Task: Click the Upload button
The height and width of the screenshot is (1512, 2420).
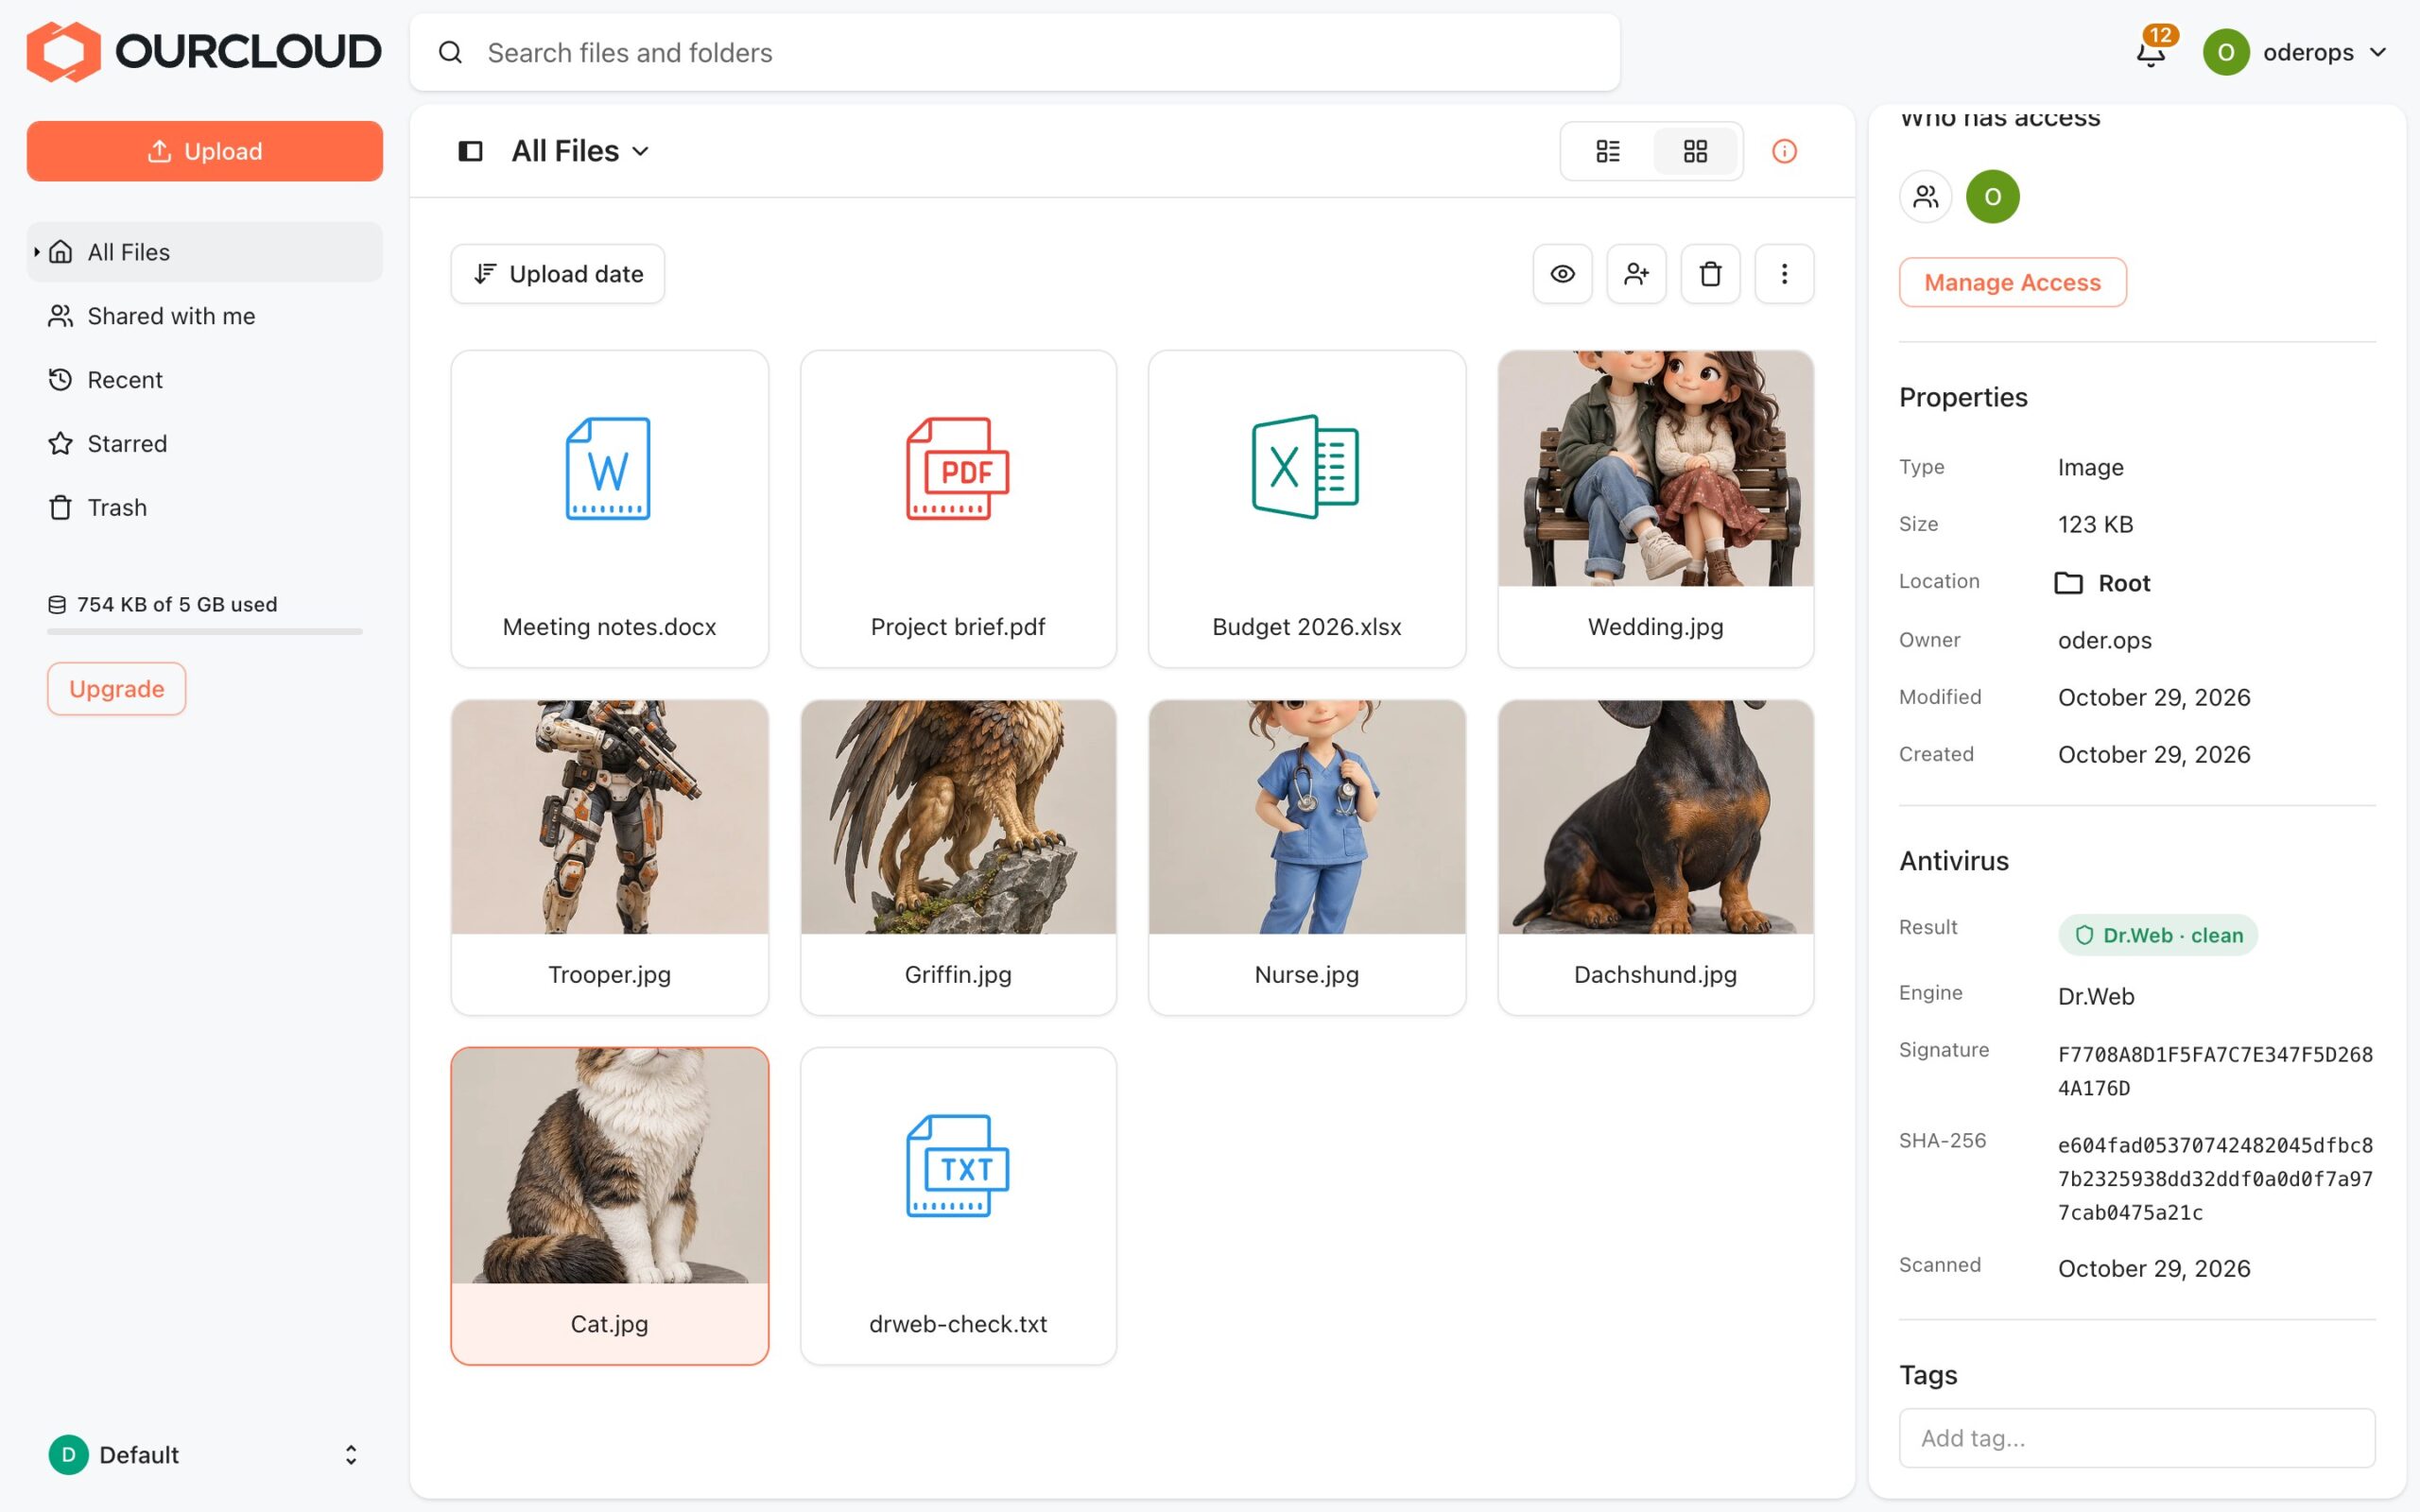Action: click(x=205, y=151)
